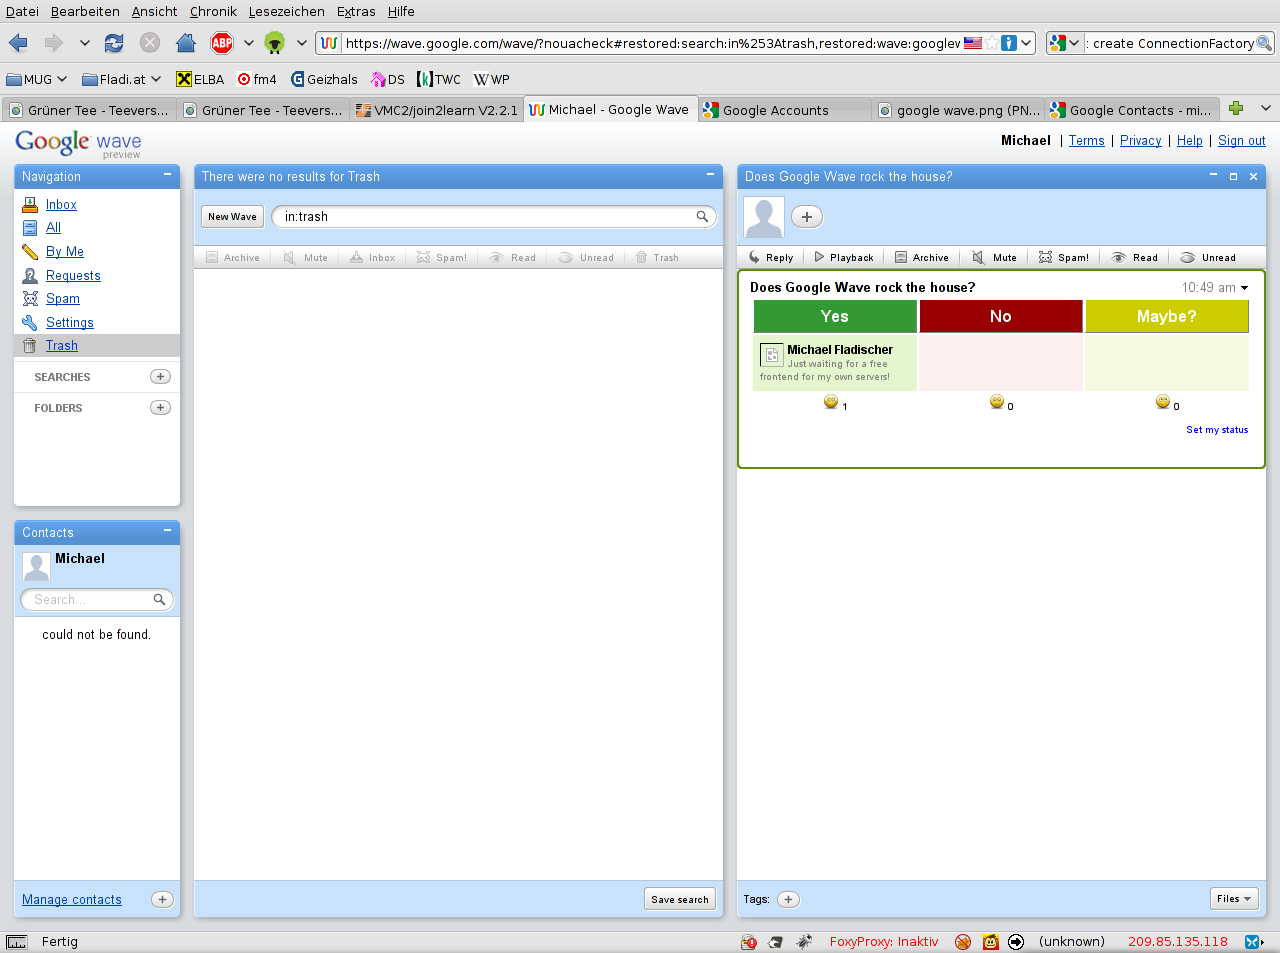Archive the open wave from wave toolbar

click(921, 257)
